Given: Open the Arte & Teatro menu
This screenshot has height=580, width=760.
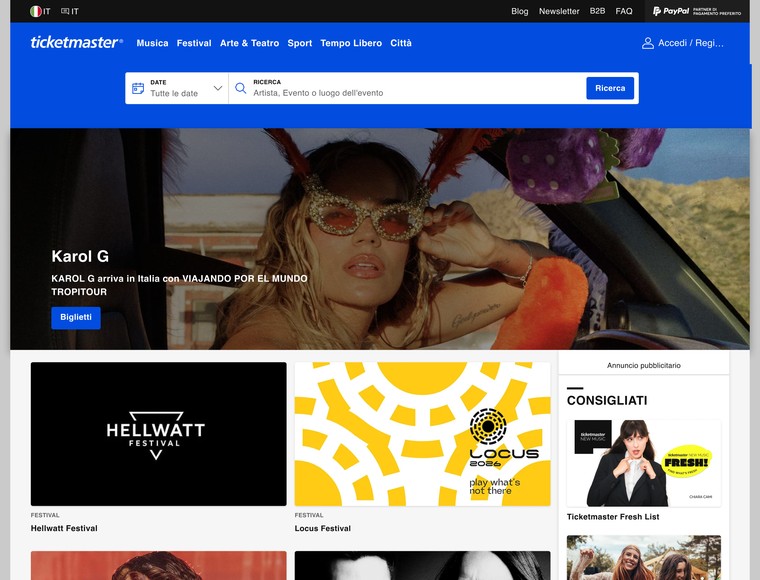Looking at the screenshot, I should [250, 43].
